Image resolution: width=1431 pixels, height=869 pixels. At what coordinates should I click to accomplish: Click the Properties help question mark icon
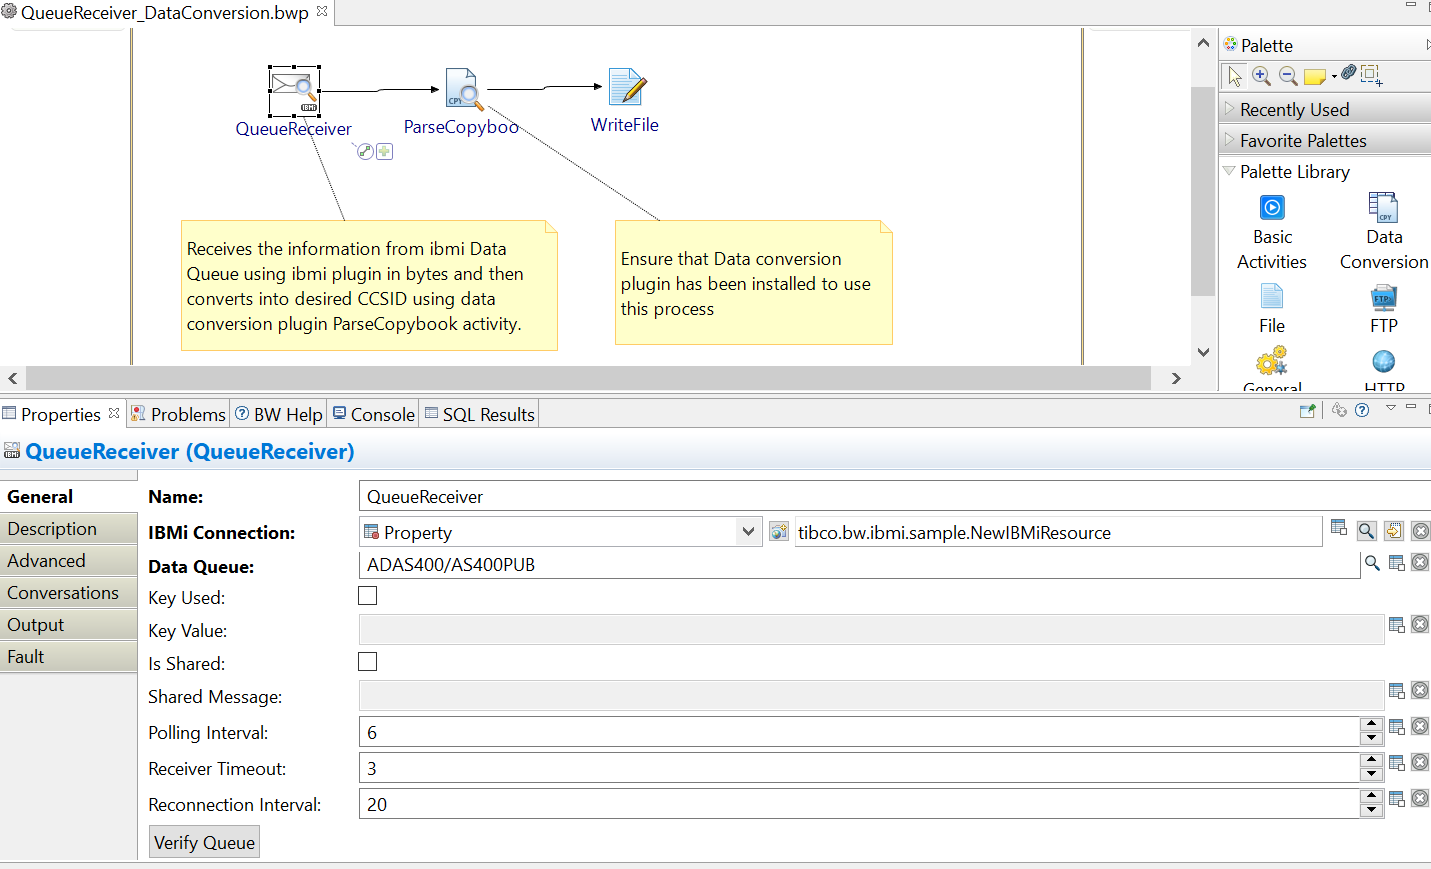1362,410
